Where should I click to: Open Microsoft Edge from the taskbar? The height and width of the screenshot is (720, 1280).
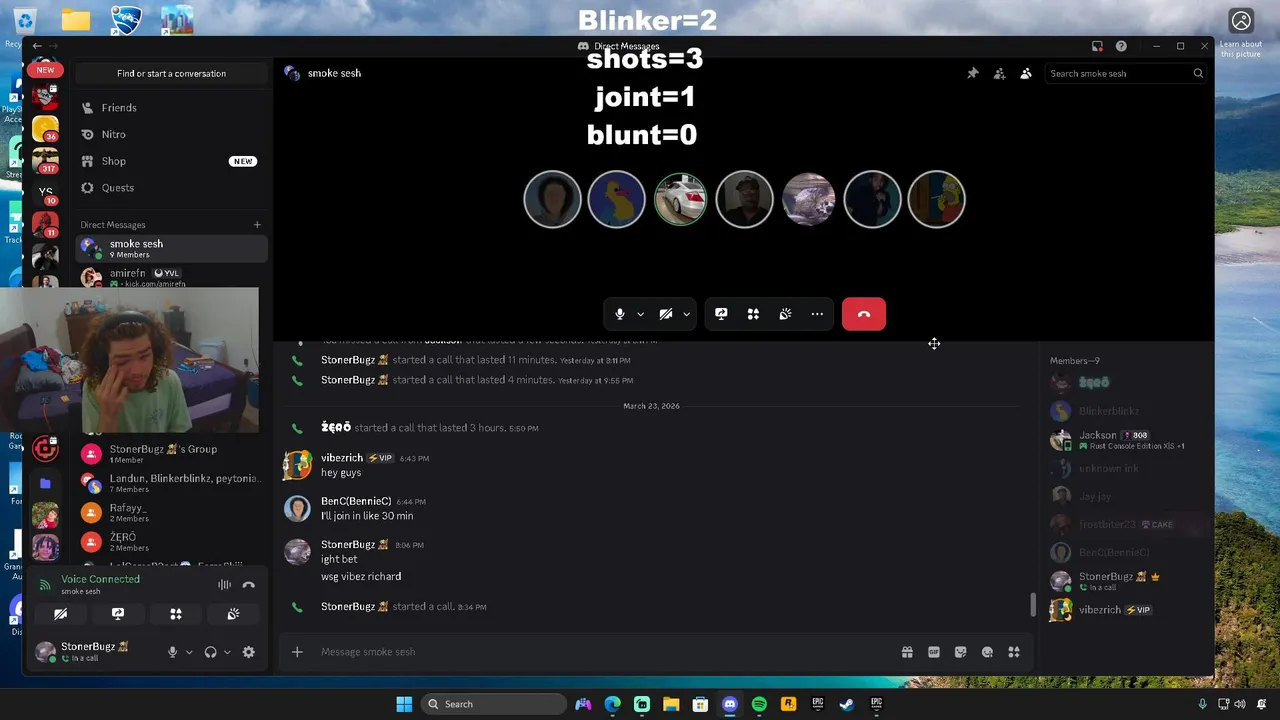(x=613, y=704)
